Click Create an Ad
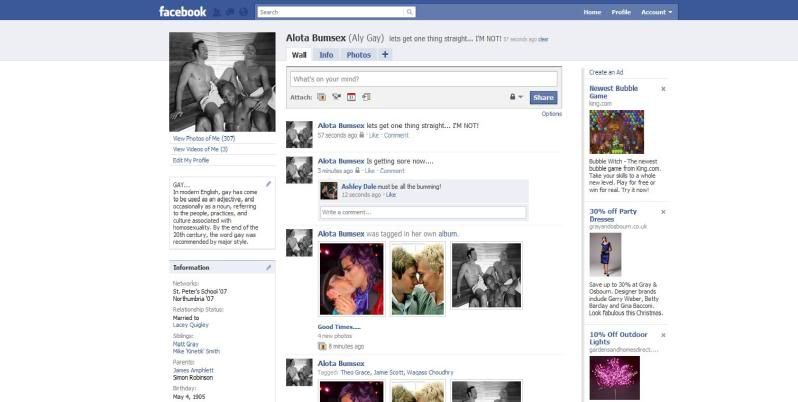The height and width of the screenshot is (402, 798). tap(606, 72)
